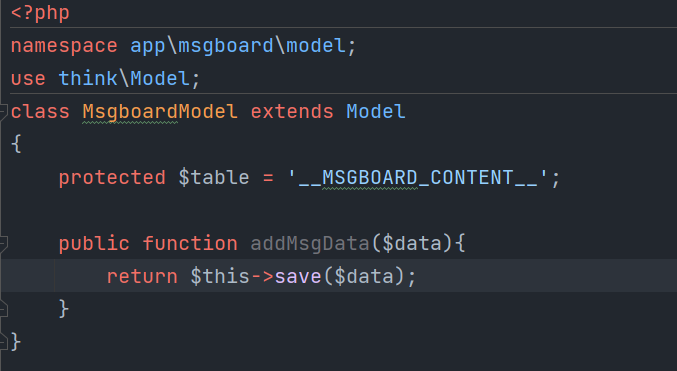
Task: Click the grayed addMsgData method name
Action: 310,244
